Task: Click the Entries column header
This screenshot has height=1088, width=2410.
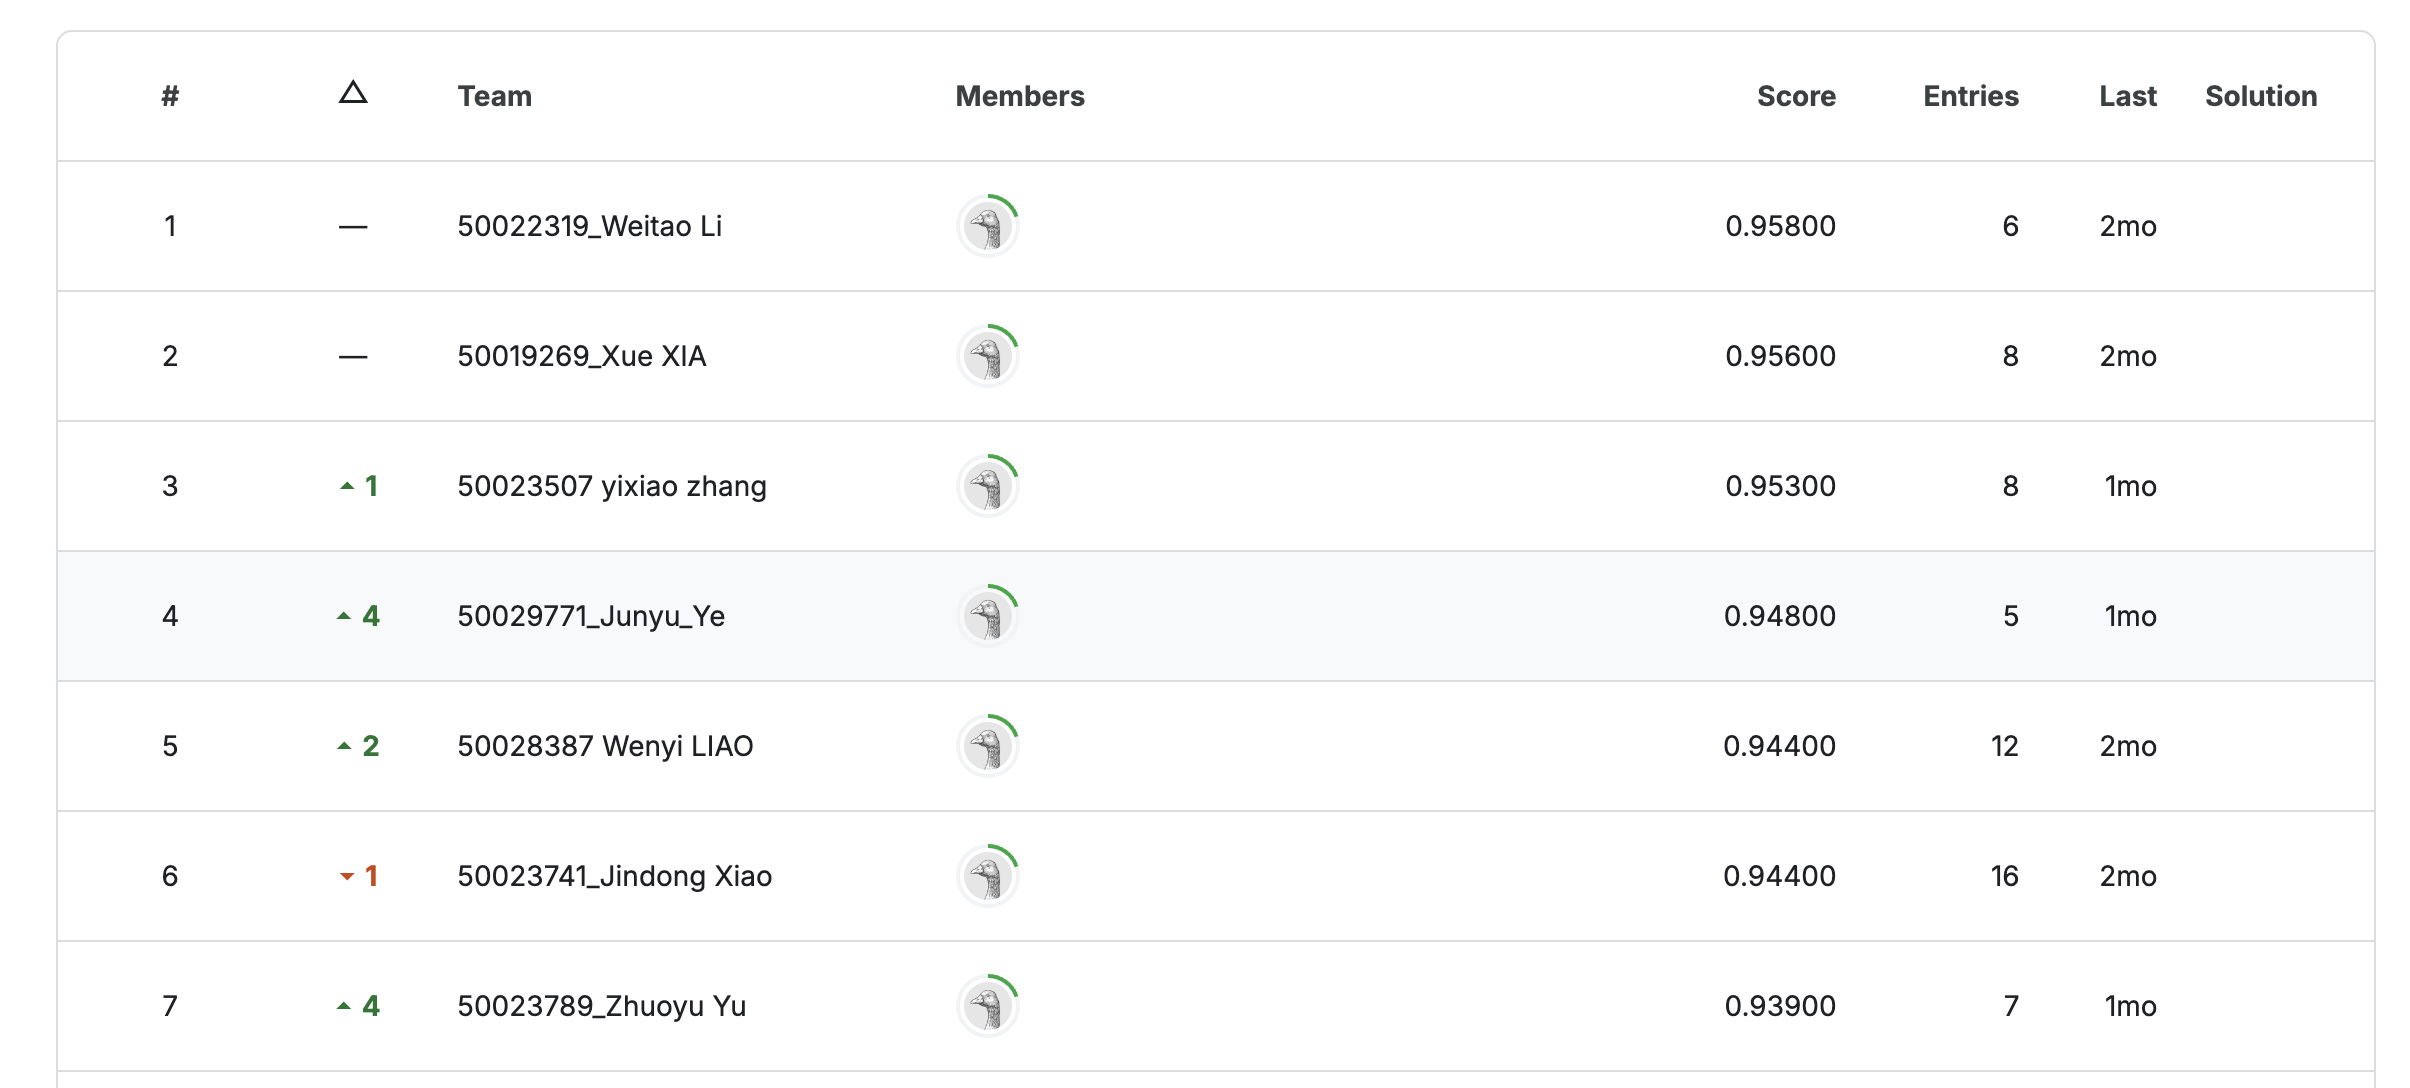Action: (x=1970, y=96)
